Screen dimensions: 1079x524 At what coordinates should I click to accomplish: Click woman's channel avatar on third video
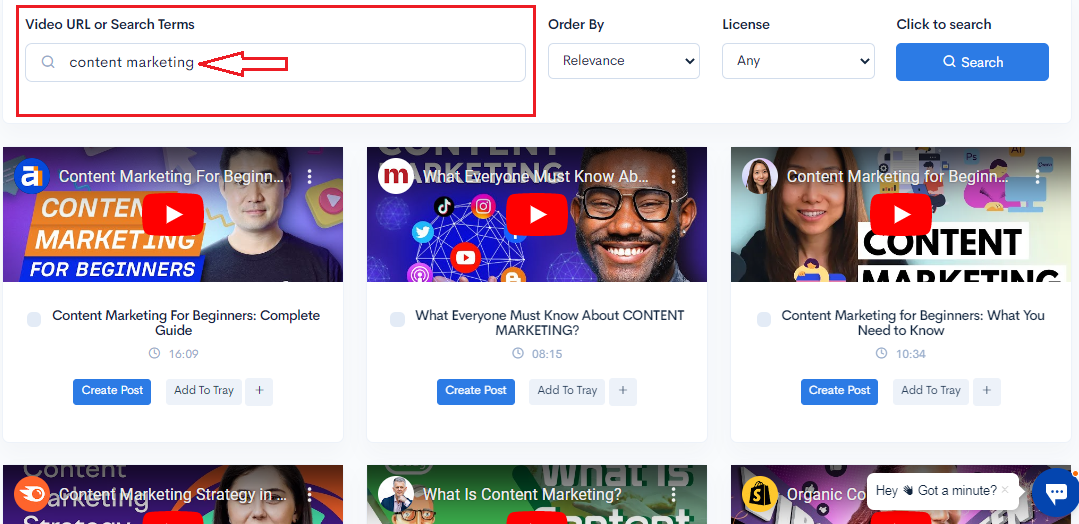coord(760,176)
